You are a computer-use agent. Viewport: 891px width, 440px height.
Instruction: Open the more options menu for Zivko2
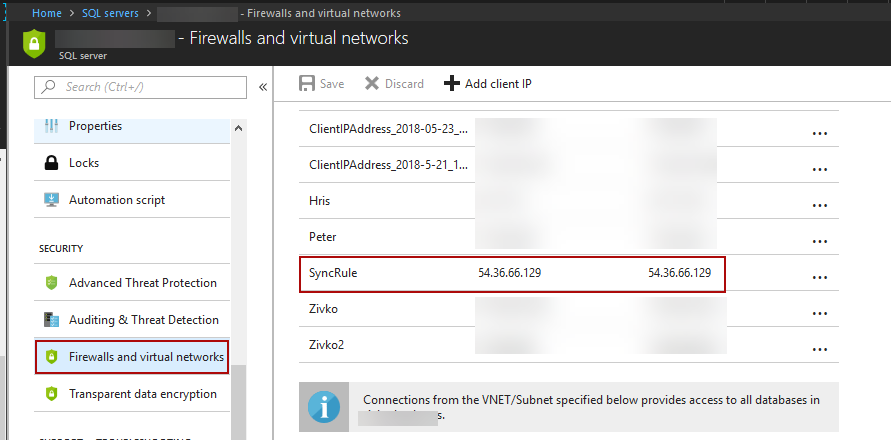point(820,349)
